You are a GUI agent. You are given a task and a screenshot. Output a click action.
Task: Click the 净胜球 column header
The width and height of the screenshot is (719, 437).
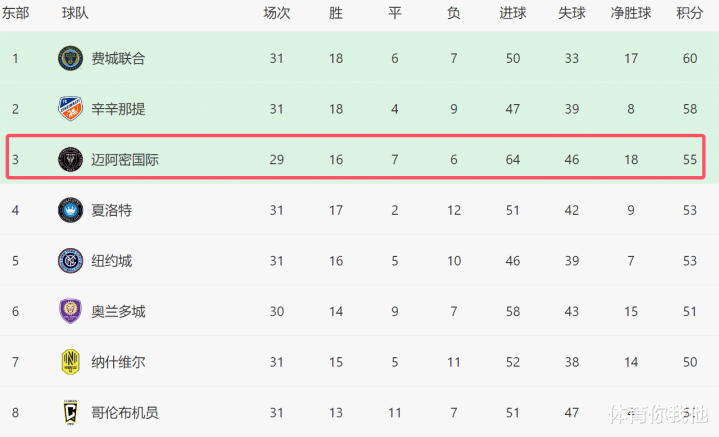point(631,13)
